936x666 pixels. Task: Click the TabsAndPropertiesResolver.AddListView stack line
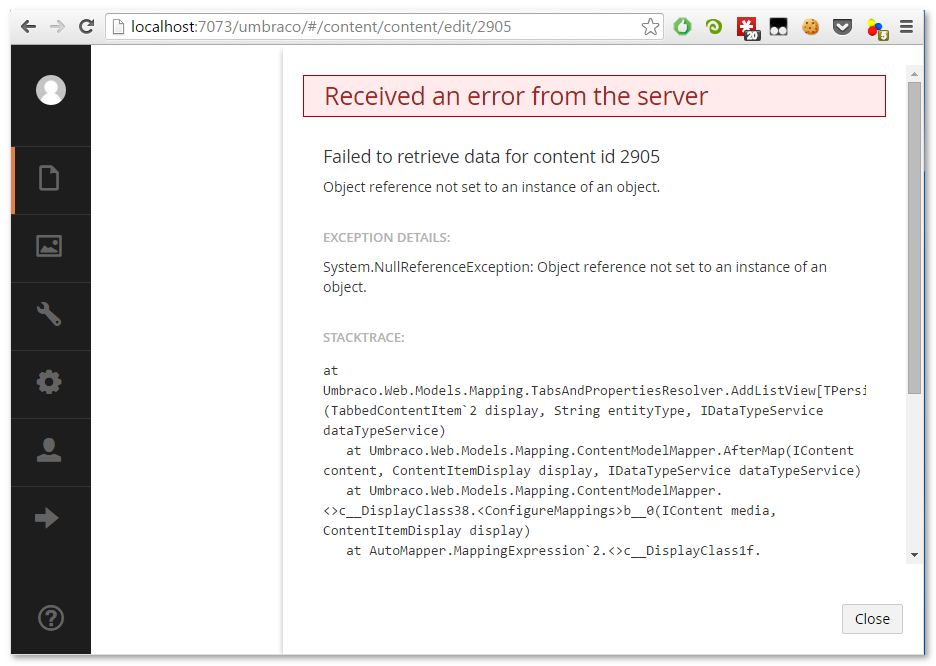coord(595,391)
